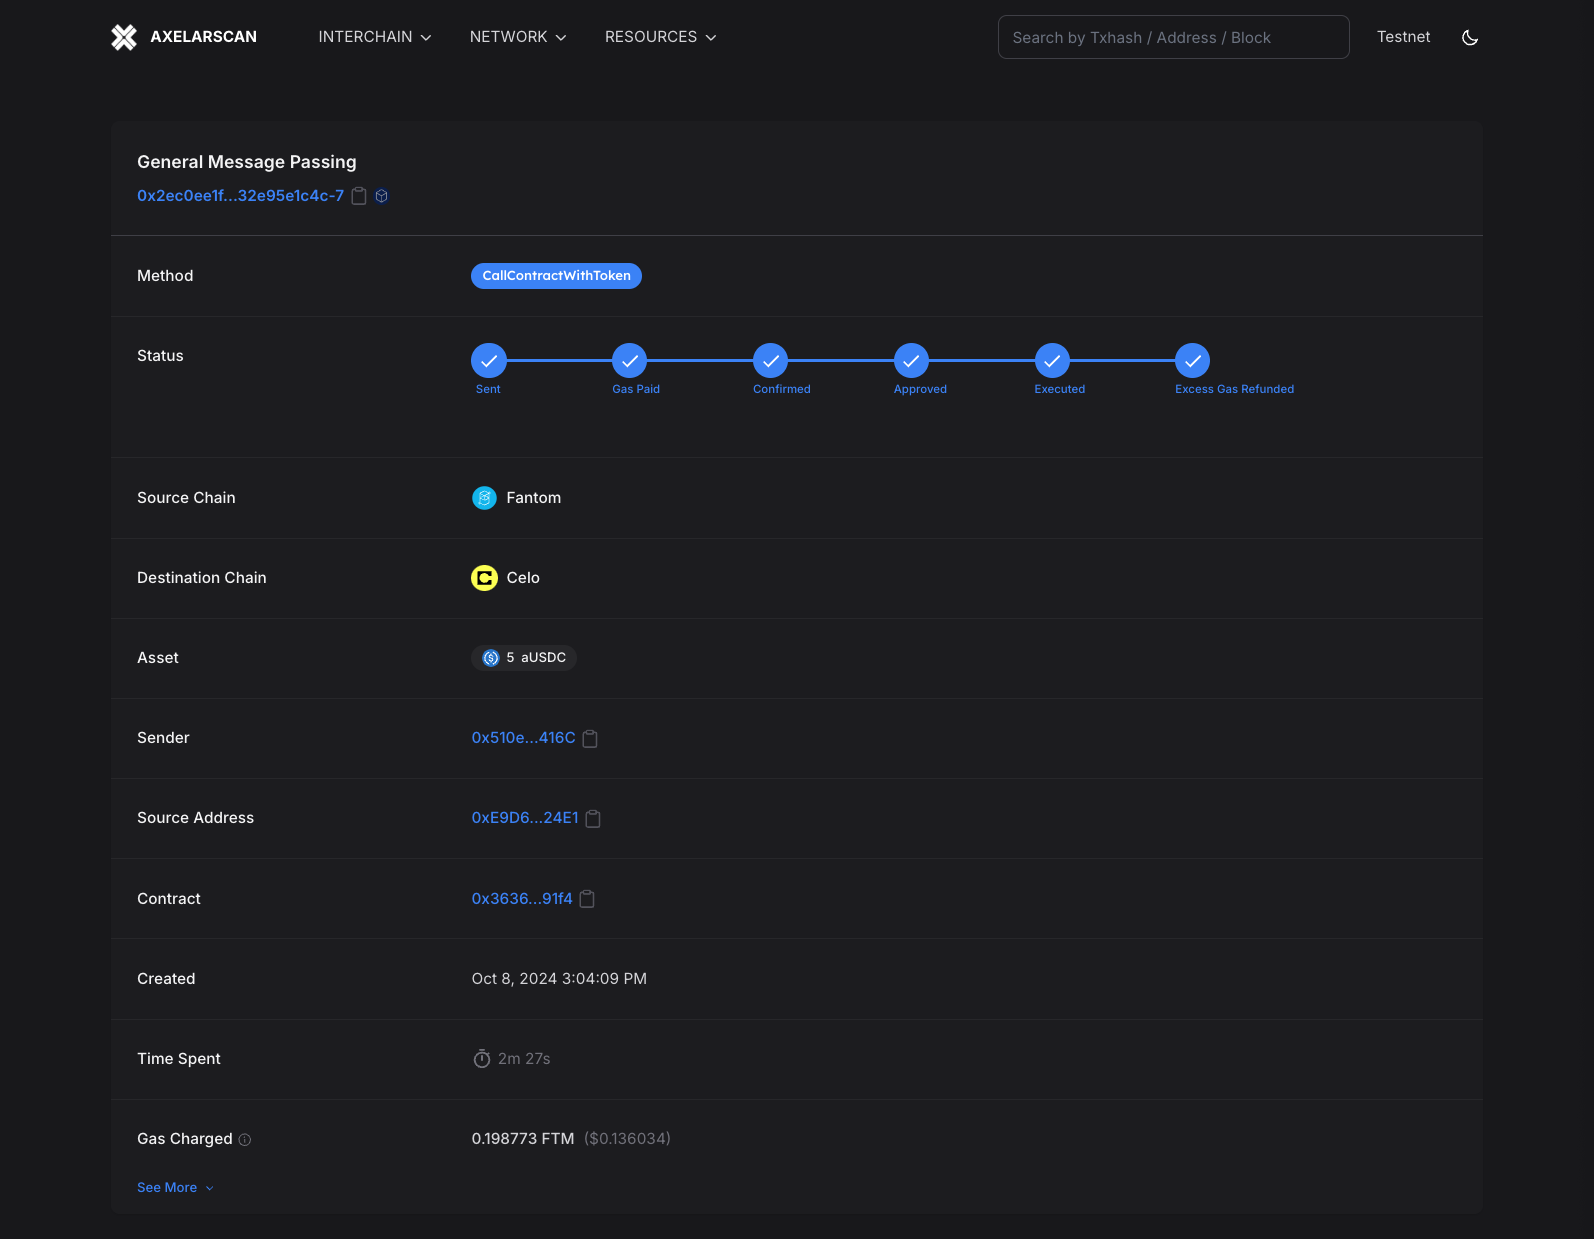Copy the Sender address 0x510e...416C

(x=590, y=739)
